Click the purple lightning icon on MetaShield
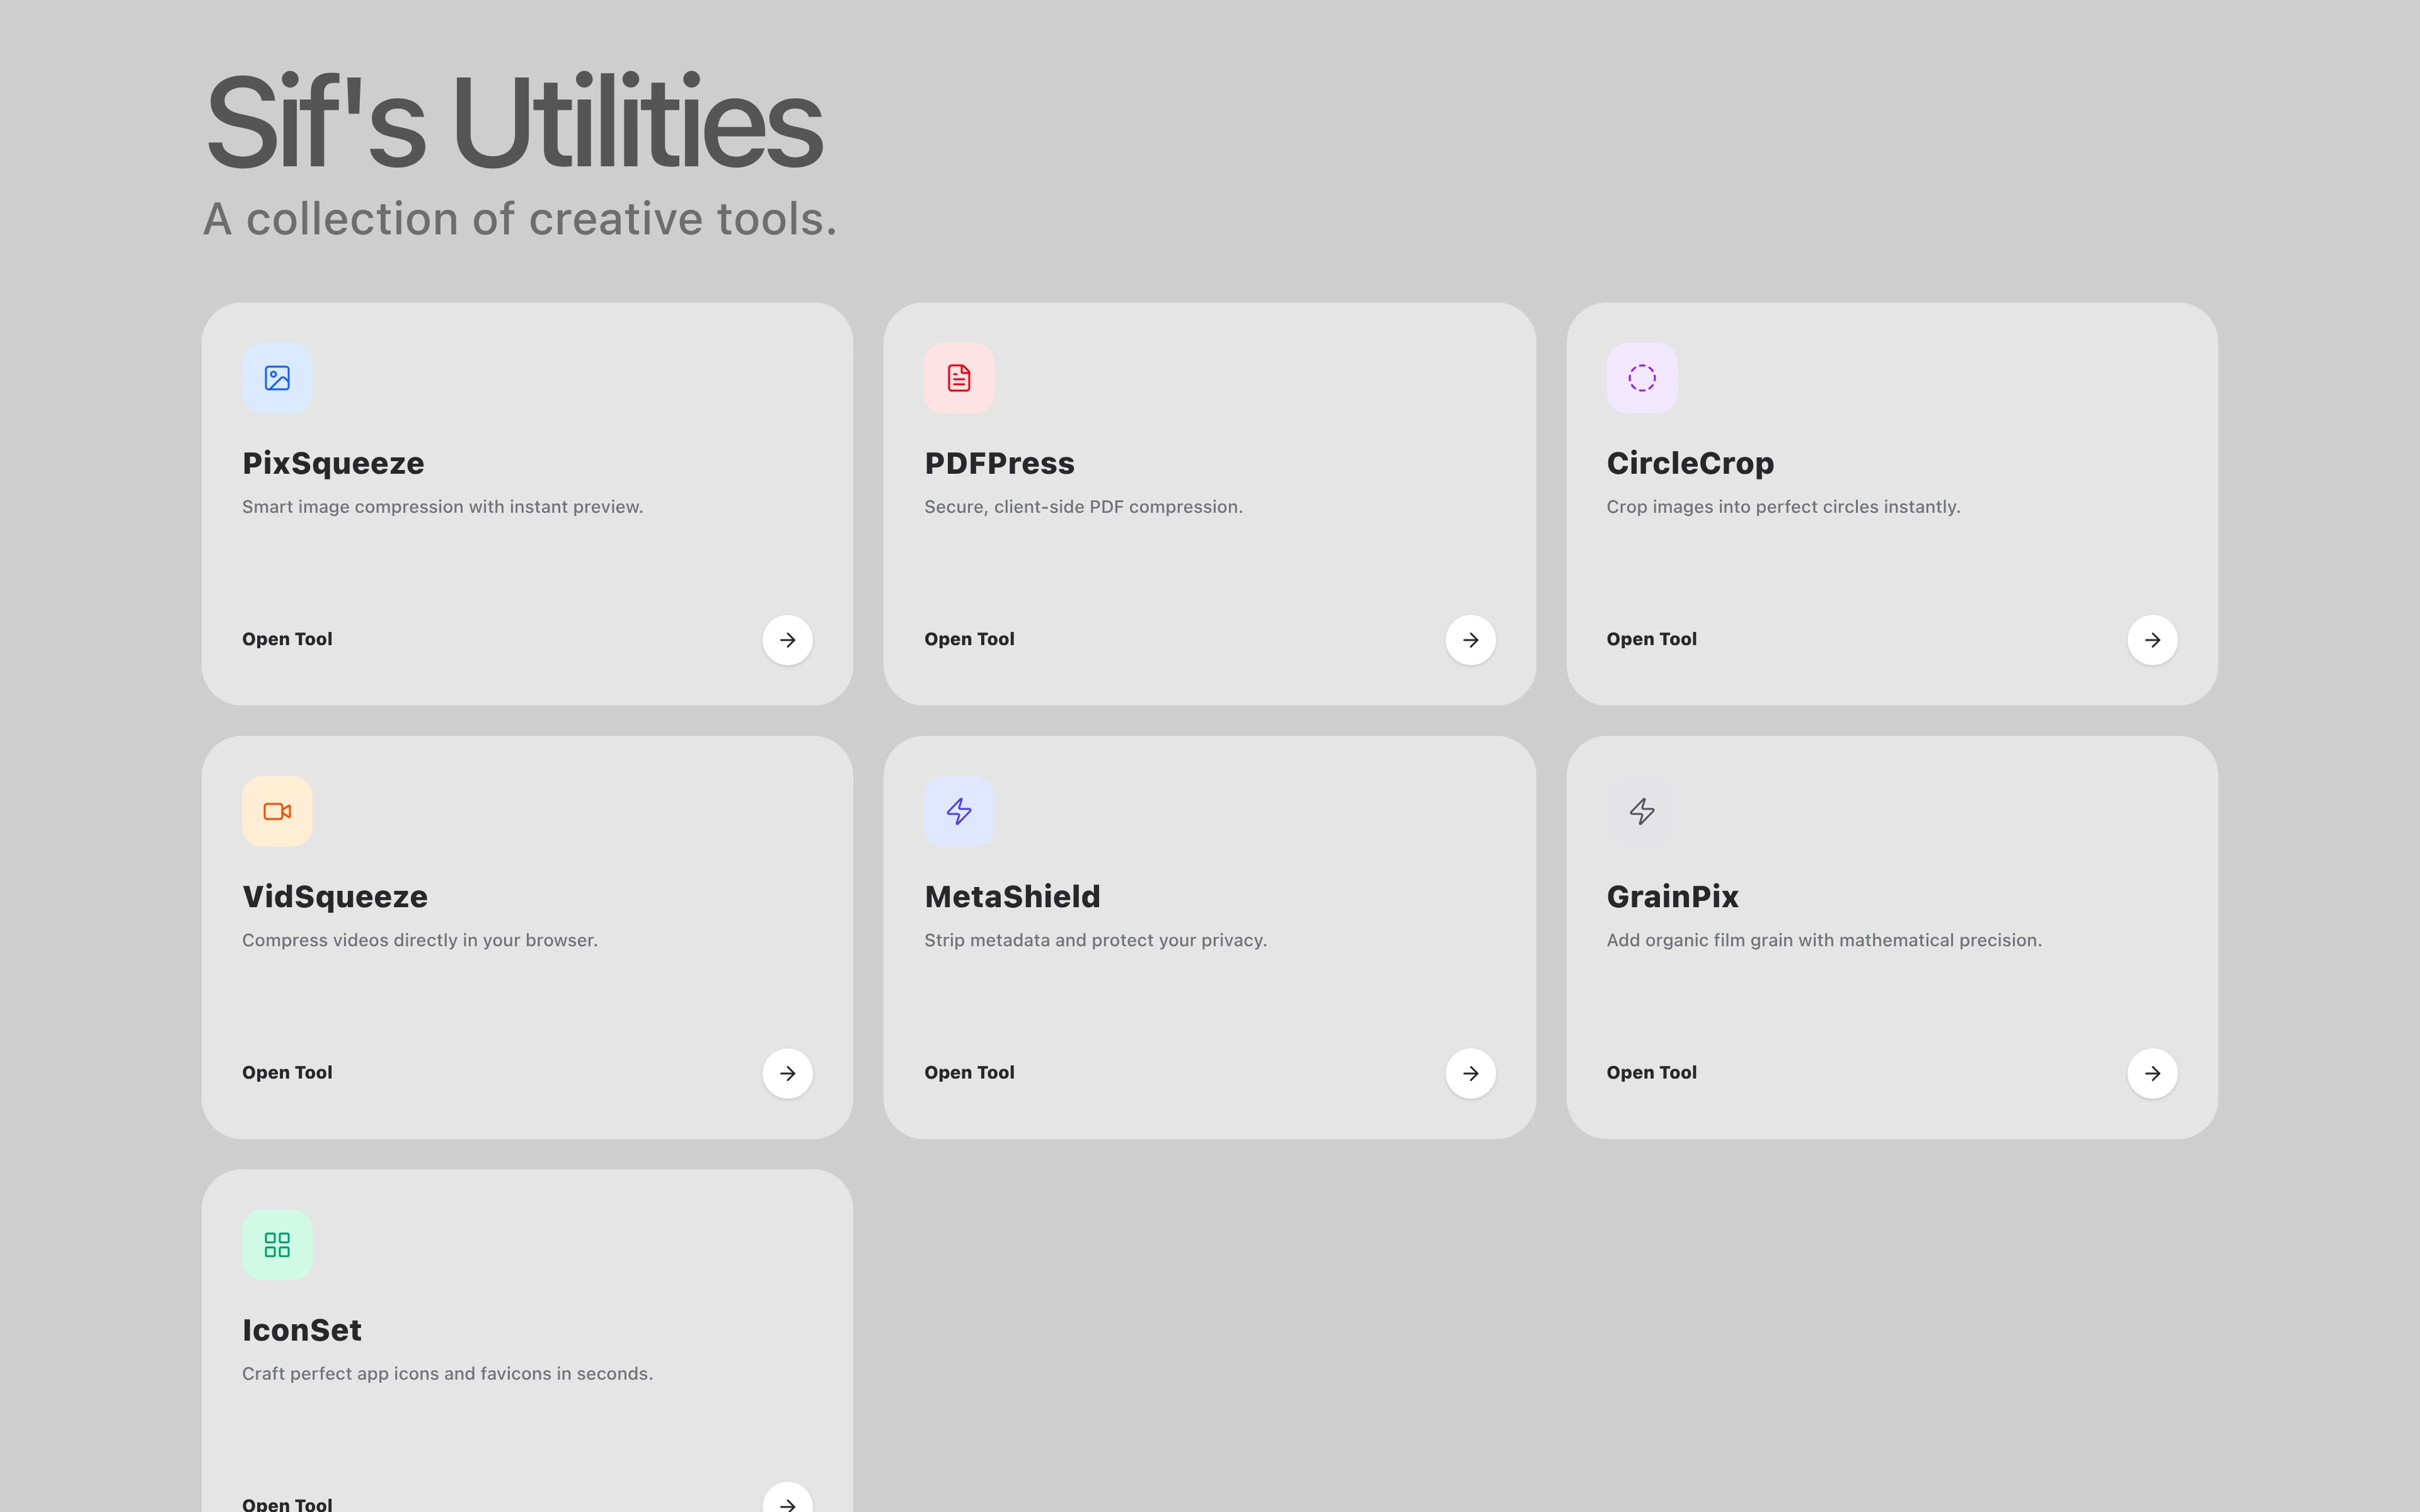This screenshot has width=2420, height=1512. [x=959, y=811]
